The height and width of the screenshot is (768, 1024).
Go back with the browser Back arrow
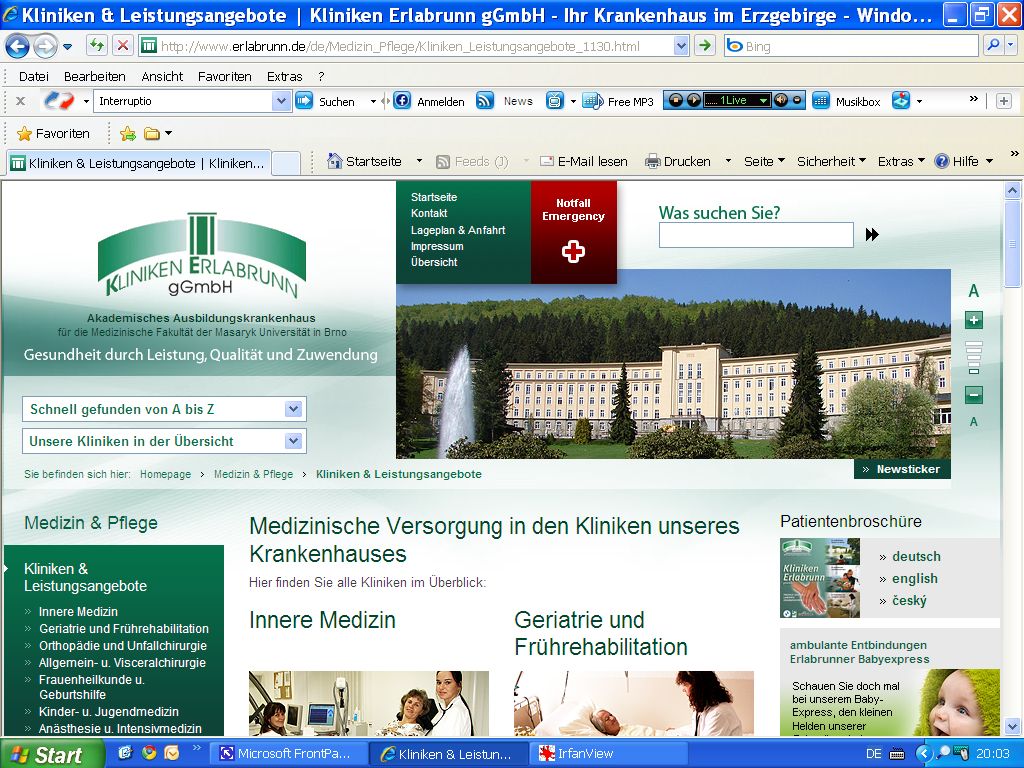(17, 46)
